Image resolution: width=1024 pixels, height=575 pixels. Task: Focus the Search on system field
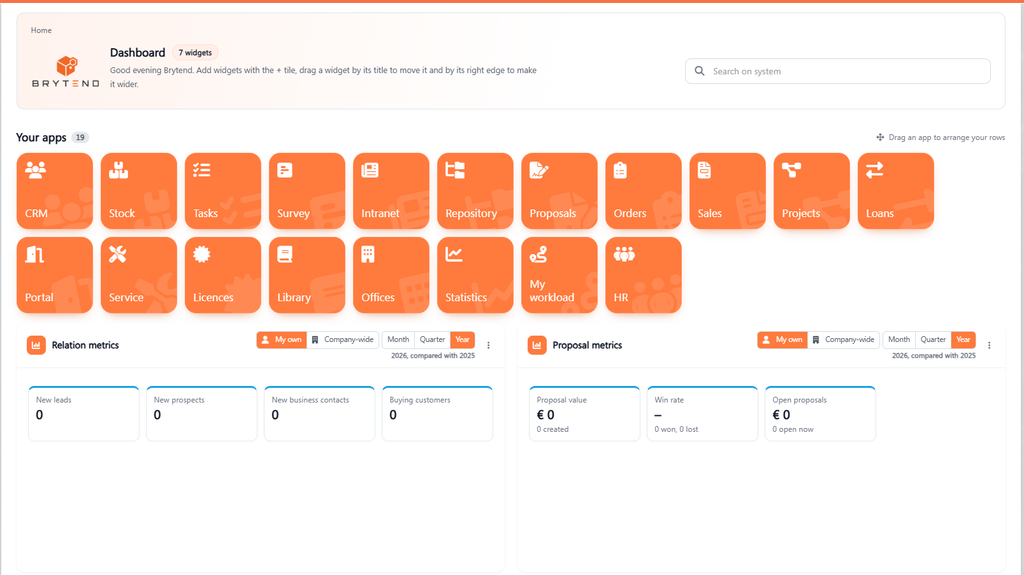(x=838, y=71)
